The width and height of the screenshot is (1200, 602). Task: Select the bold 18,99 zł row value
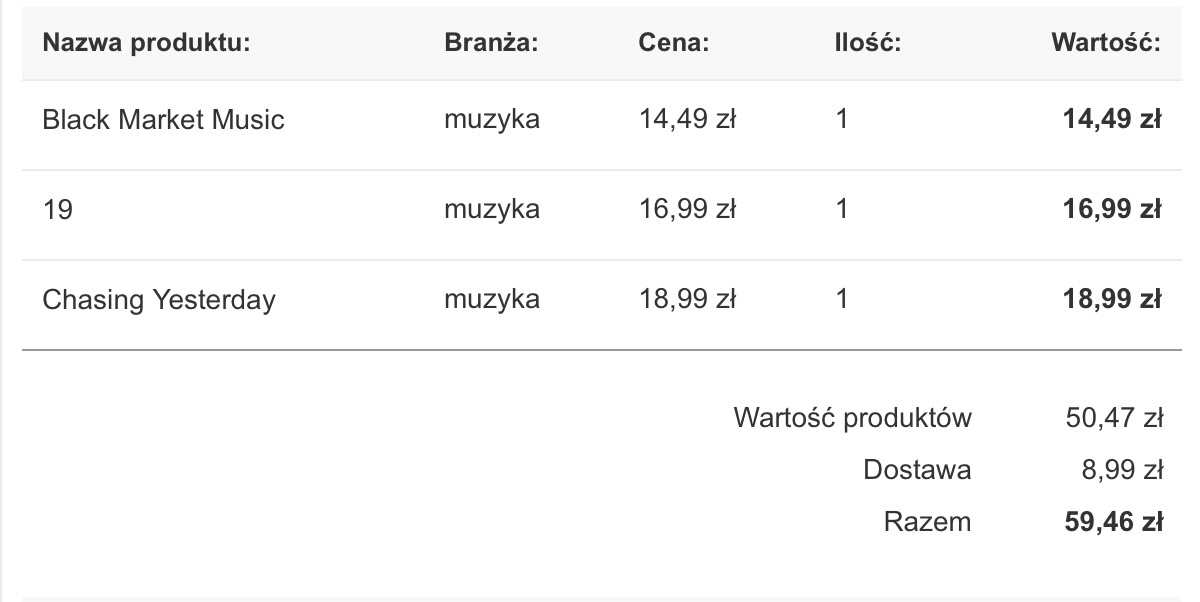pos(1110,300)
